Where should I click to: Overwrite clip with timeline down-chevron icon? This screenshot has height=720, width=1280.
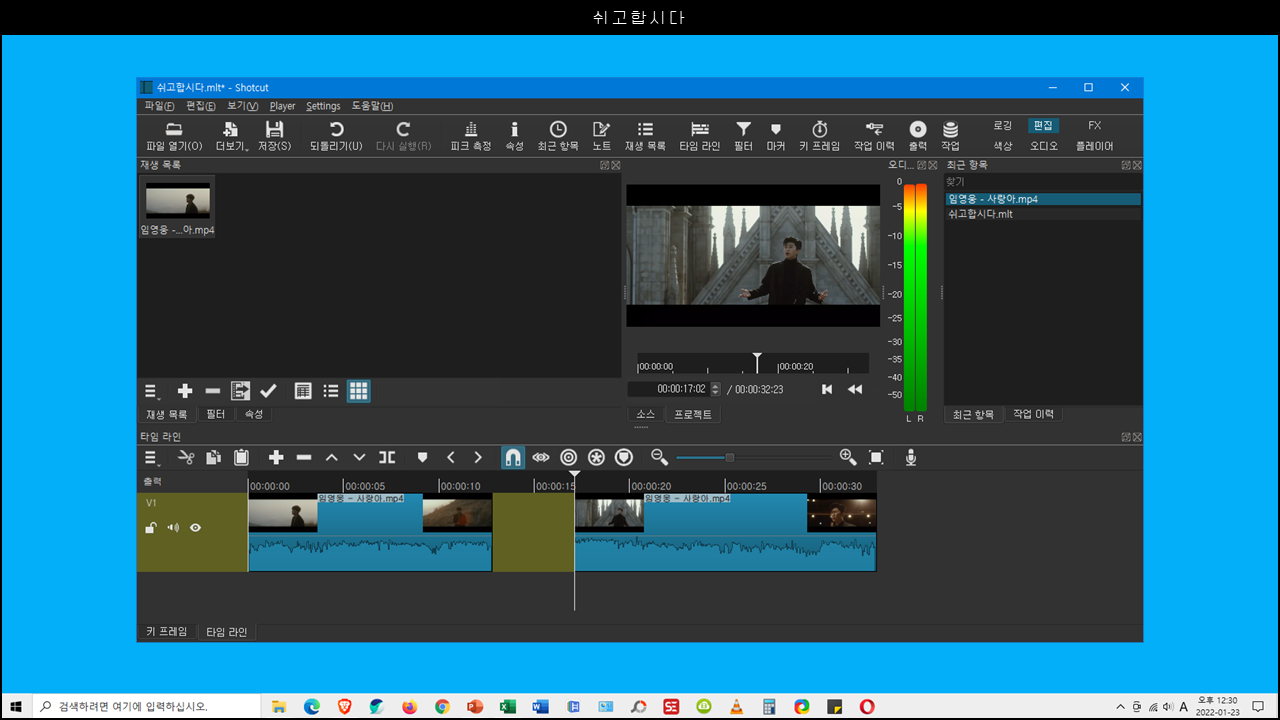[x=360, y=457]
